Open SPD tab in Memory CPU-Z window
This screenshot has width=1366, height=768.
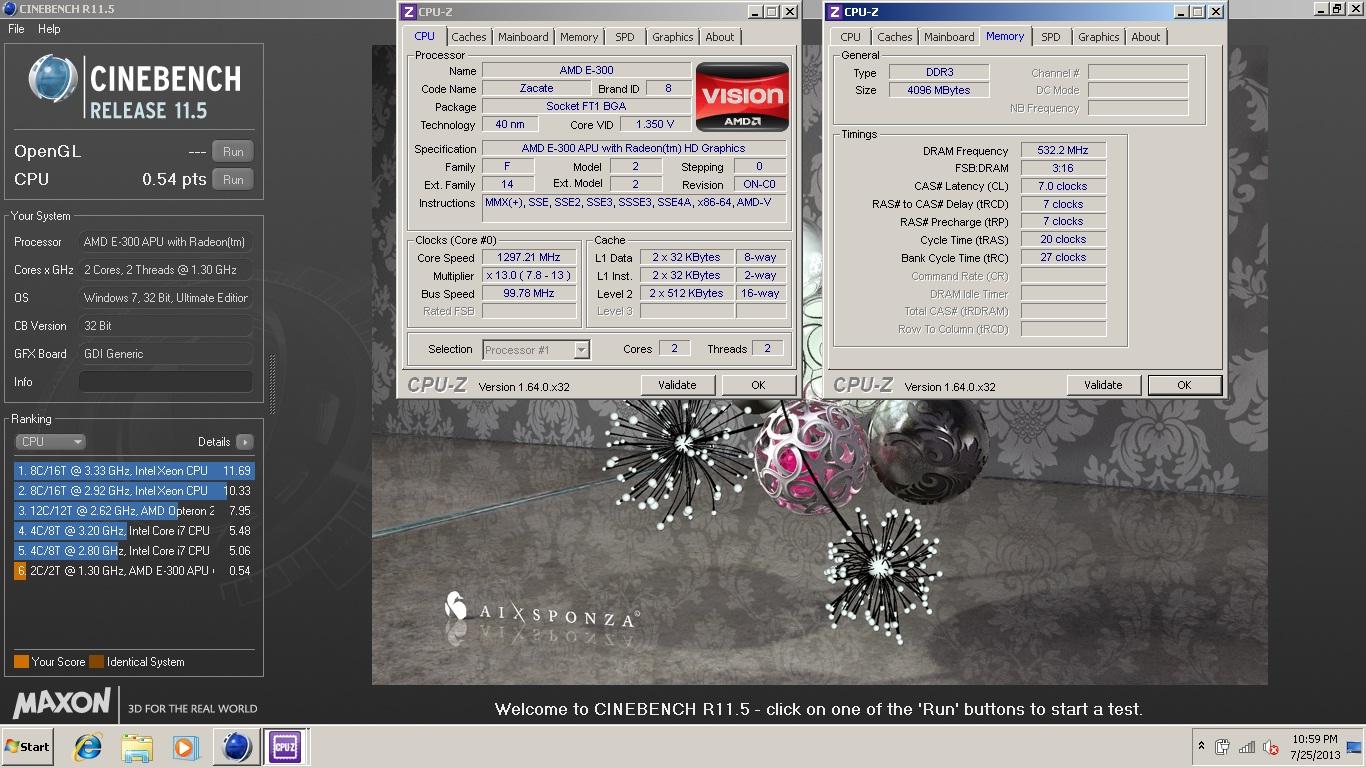pyautogui.click(x=1051, y=37)
